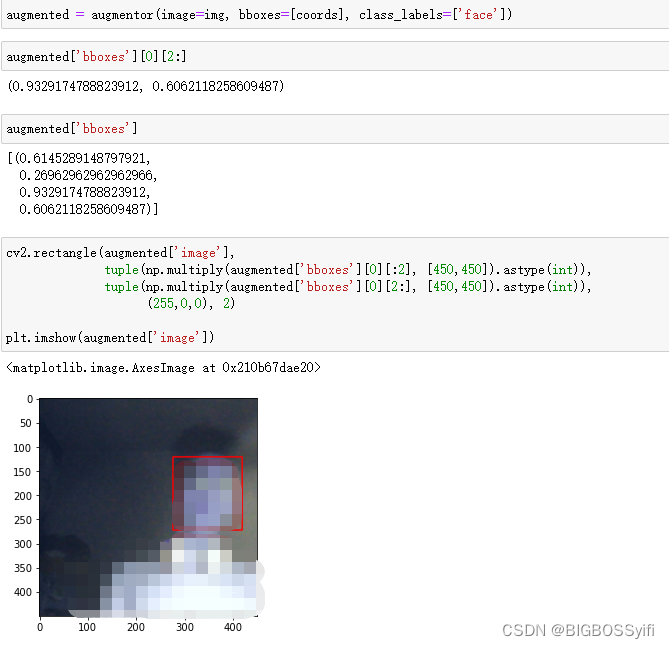Click the cv2.rectangle code line

click(x=120, y=253)
